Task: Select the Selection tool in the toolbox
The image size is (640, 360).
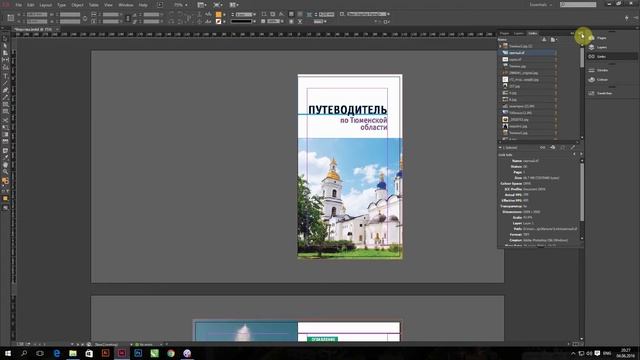Action: 5,39
